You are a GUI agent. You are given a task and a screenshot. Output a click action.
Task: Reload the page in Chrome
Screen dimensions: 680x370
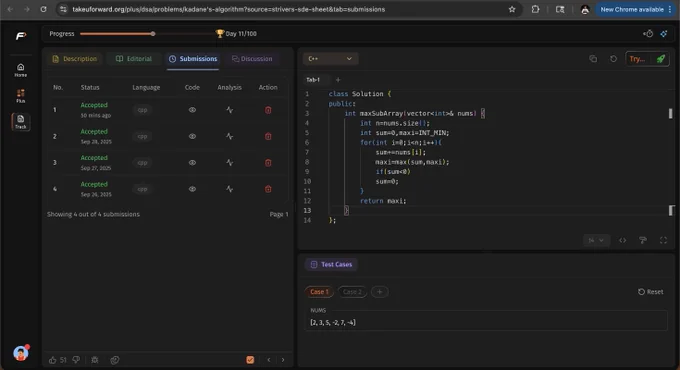(43, 9)
